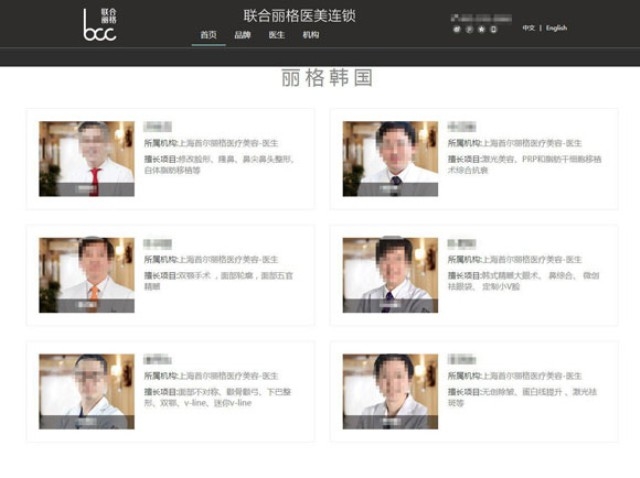Click the doctor name above 修改脸形、隆鼻 card text
Screen dimensions: 640x478
(x=158, y=127)
